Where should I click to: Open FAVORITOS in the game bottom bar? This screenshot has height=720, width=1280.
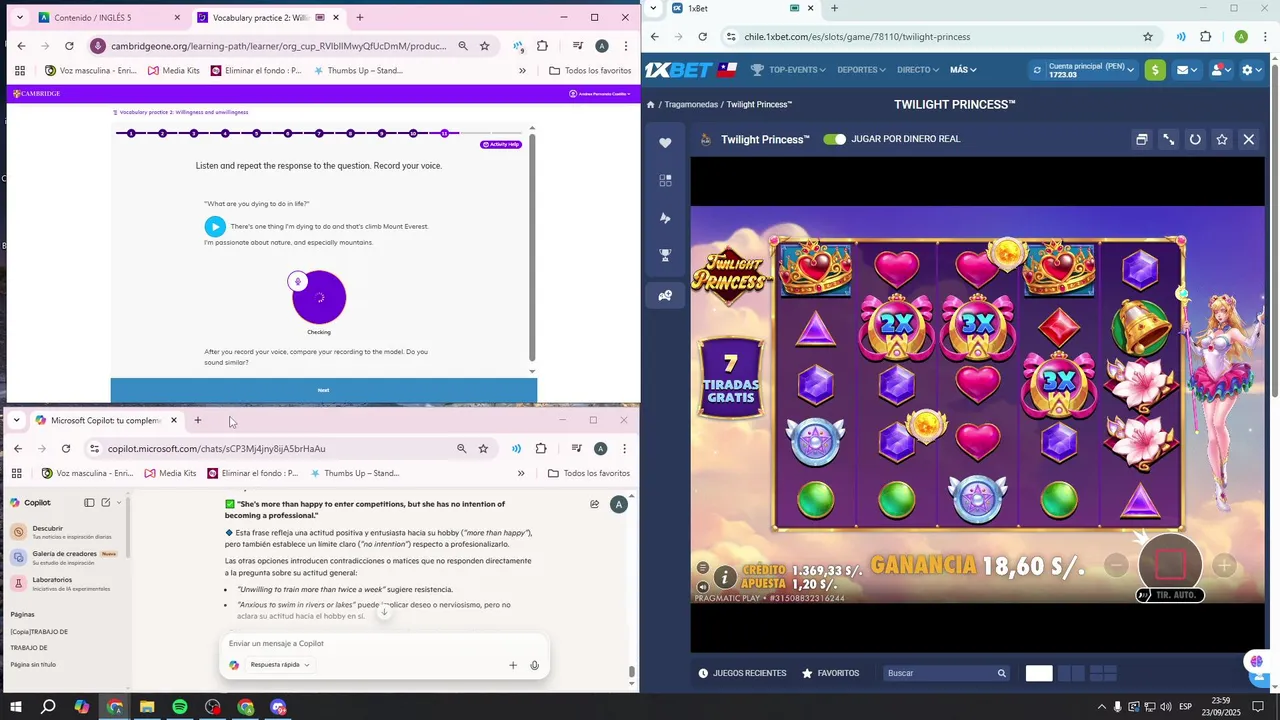830,673
